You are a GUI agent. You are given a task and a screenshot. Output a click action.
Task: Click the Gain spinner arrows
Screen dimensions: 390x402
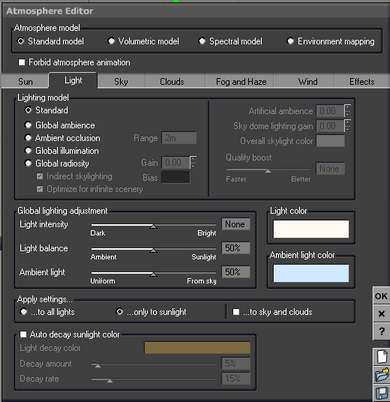[193, 163]
